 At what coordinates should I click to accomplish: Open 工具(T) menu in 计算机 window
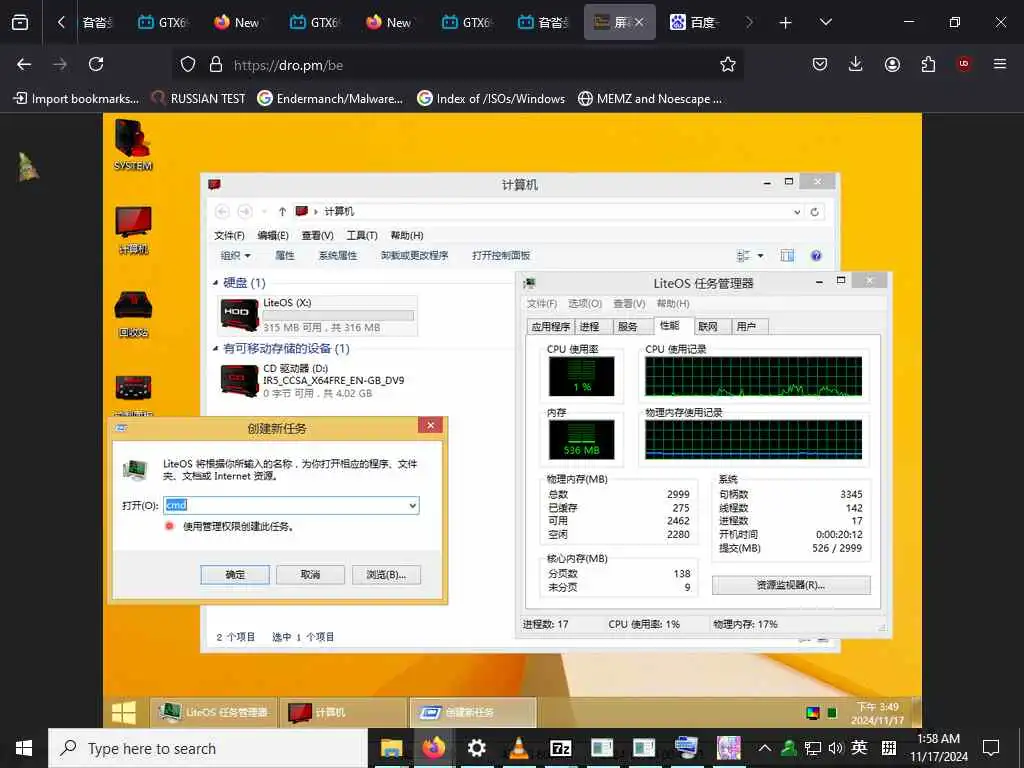(x=362, y=235)
